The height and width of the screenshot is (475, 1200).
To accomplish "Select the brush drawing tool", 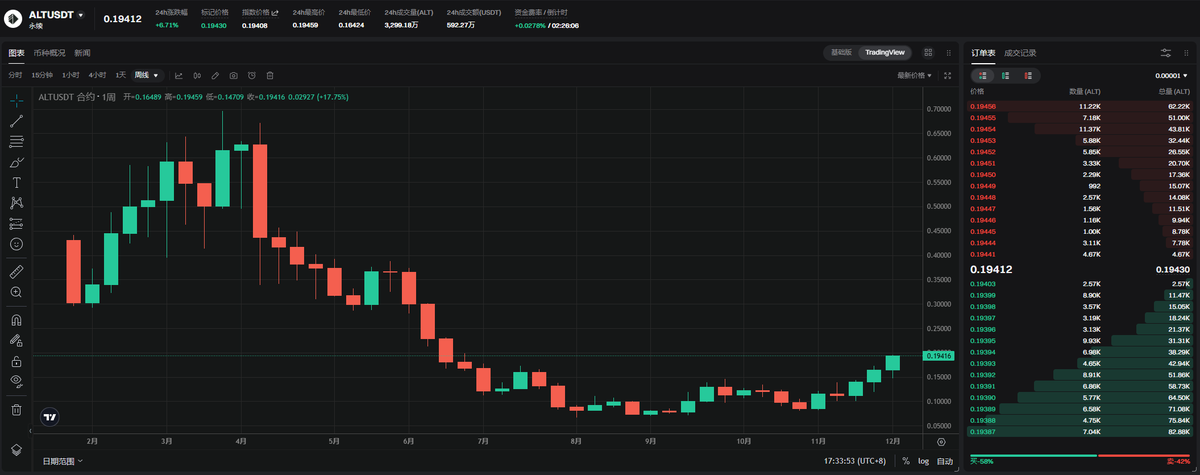I will click(16, 162).
